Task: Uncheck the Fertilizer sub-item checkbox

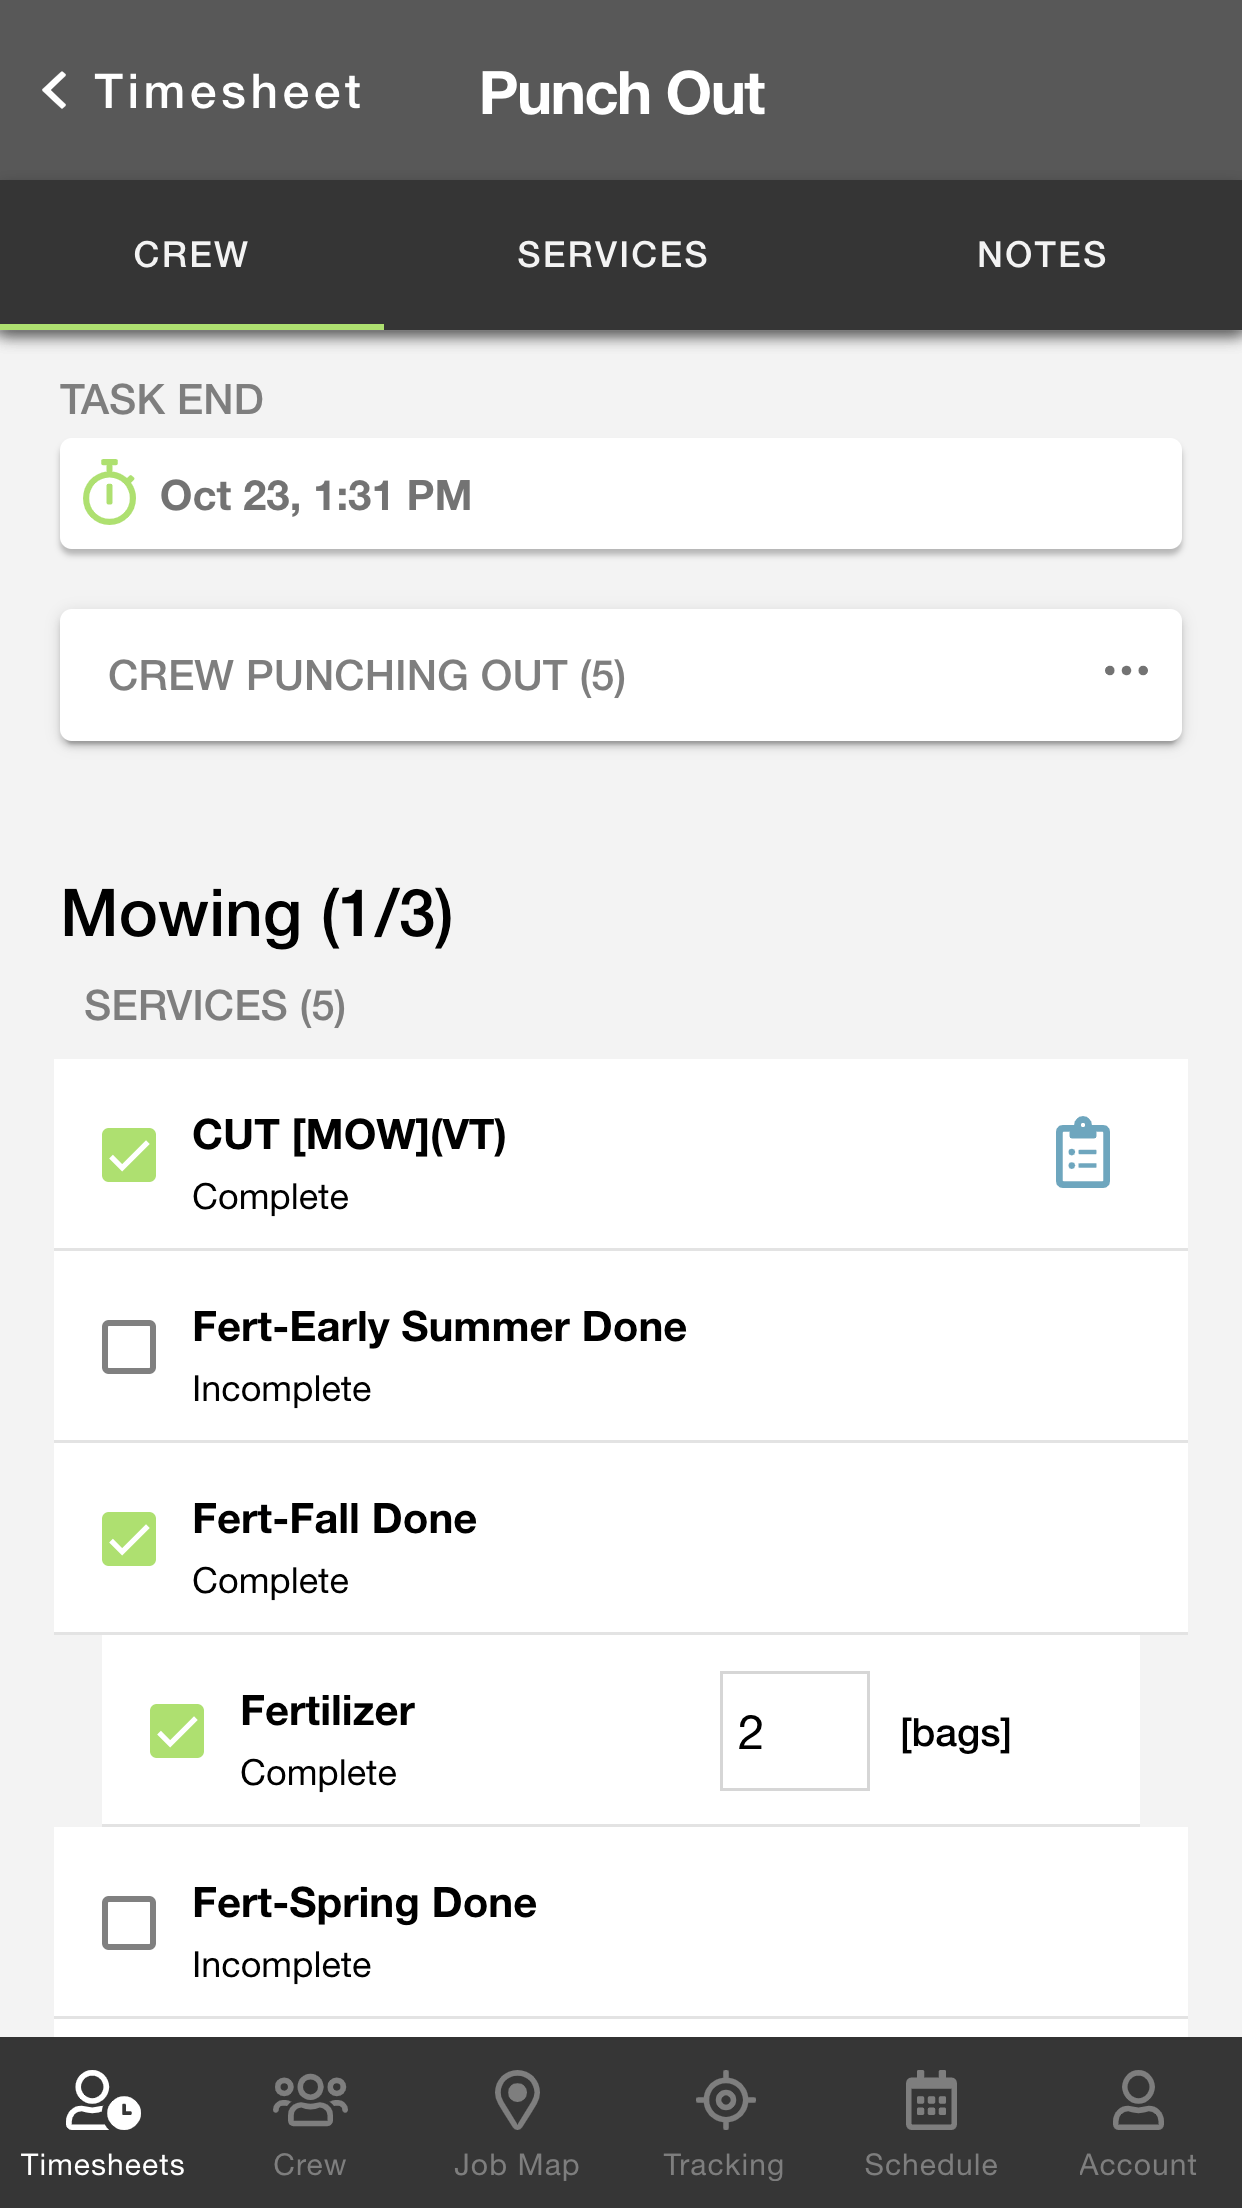Action: point(177,1731)
